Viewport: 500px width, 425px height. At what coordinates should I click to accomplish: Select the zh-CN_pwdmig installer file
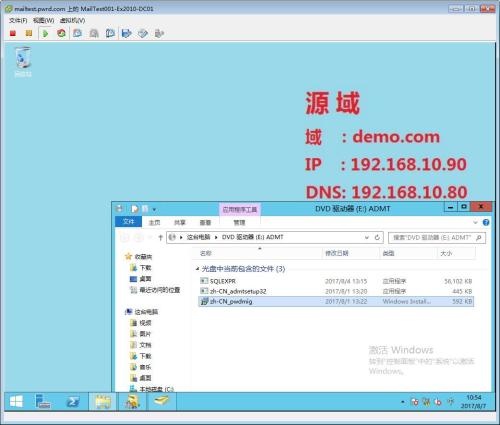tap(336, 301)
